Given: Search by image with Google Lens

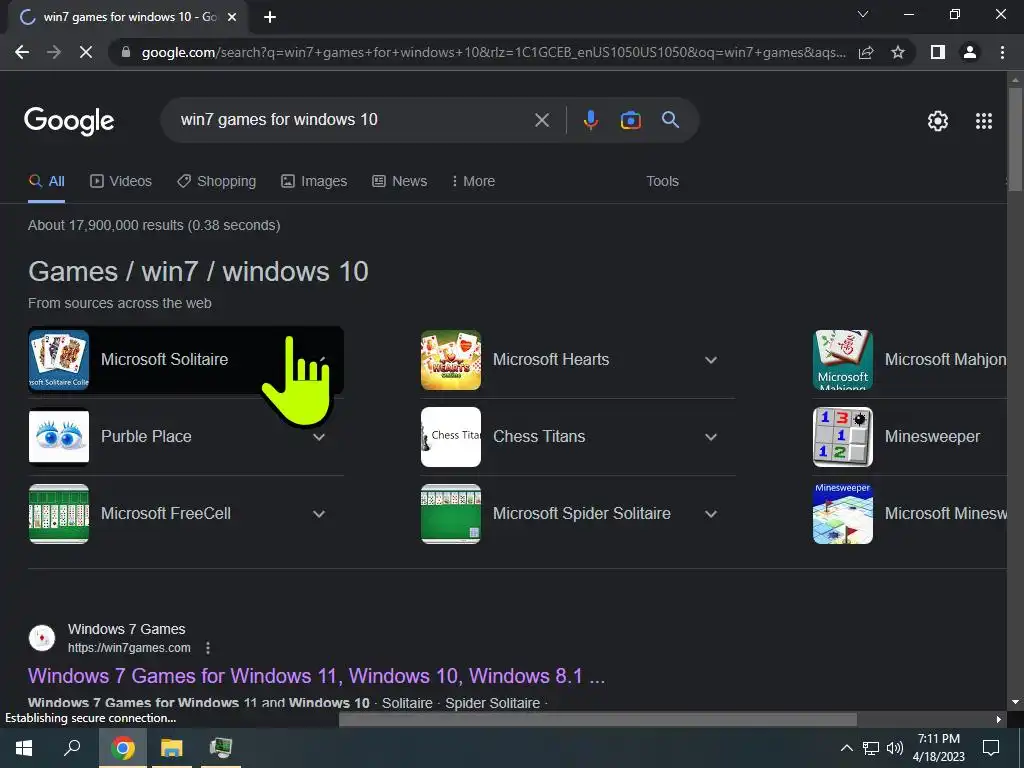Looking at the screenshot, I should [x=630, y=120].
